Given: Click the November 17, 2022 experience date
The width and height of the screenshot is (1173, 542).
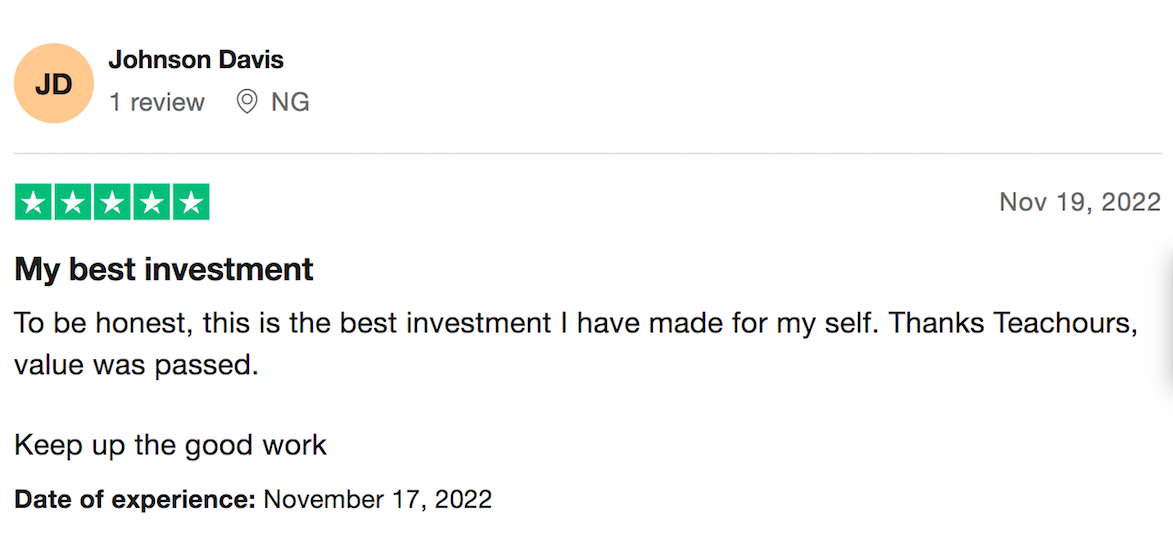Looking at the screenshot, I should 378,499.
